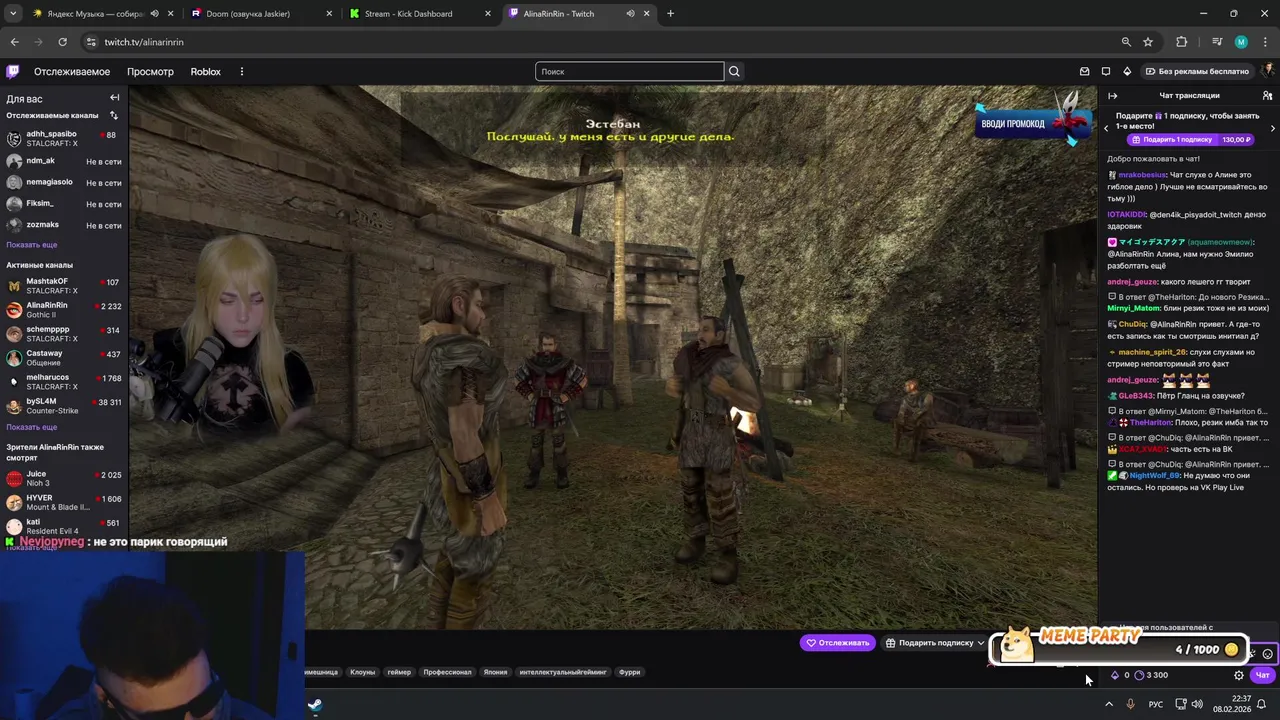Collapse the stream chat panel arrow
The image size is (1280, 720).
pyautogui.click(x=1112, y=96)
